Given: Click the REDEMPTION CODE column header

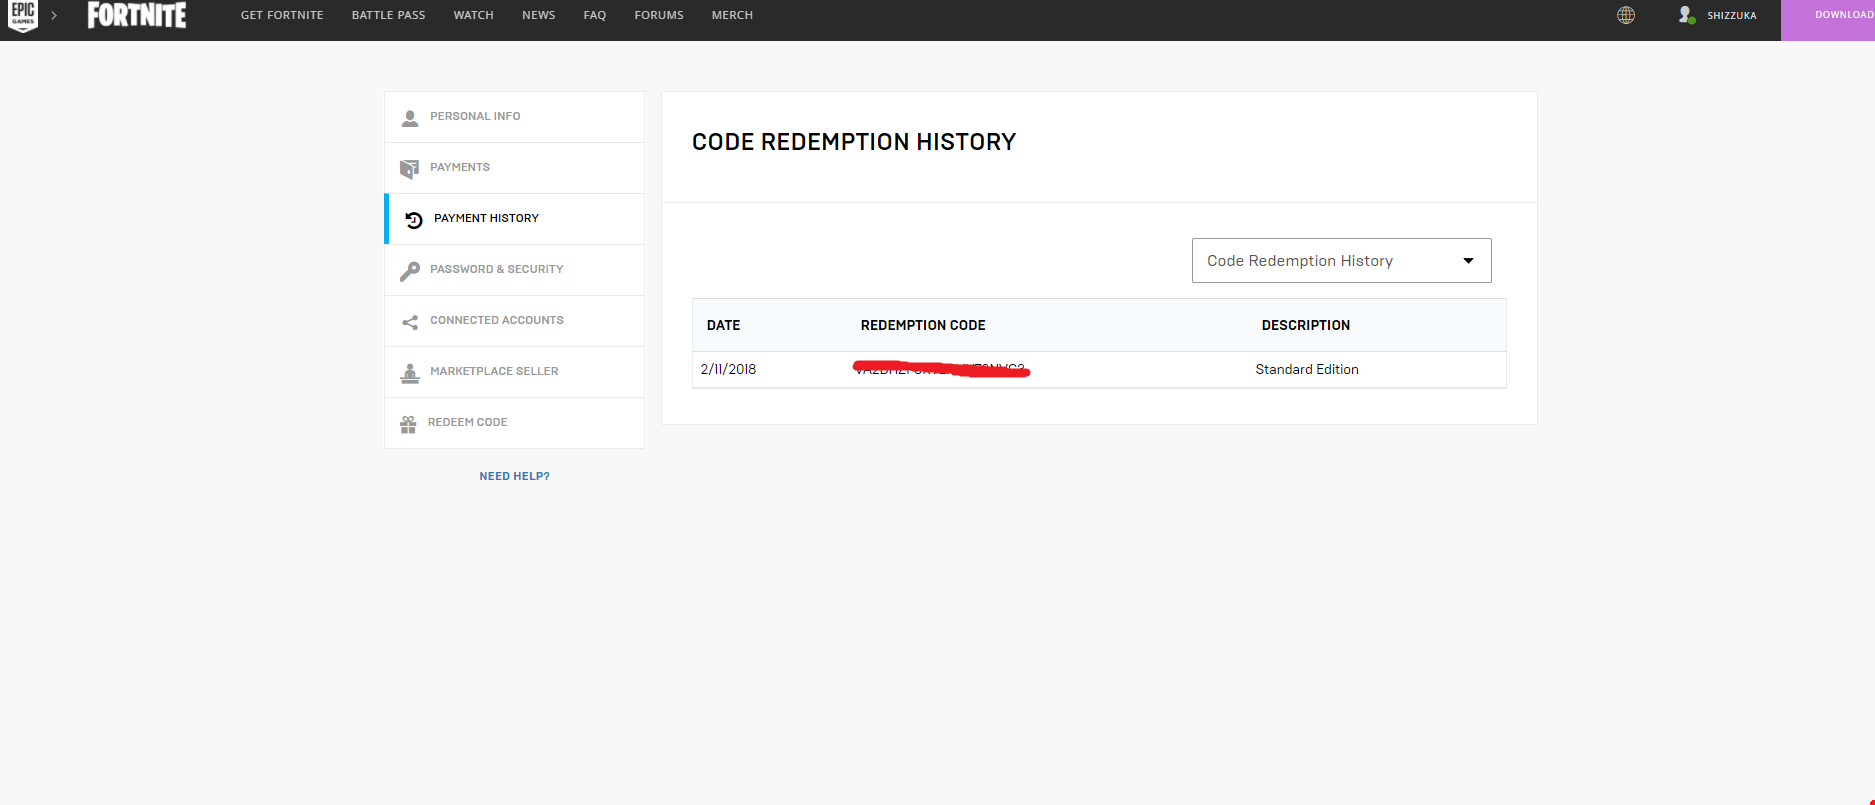Looking at the screenshot, I should coord(923,325).
